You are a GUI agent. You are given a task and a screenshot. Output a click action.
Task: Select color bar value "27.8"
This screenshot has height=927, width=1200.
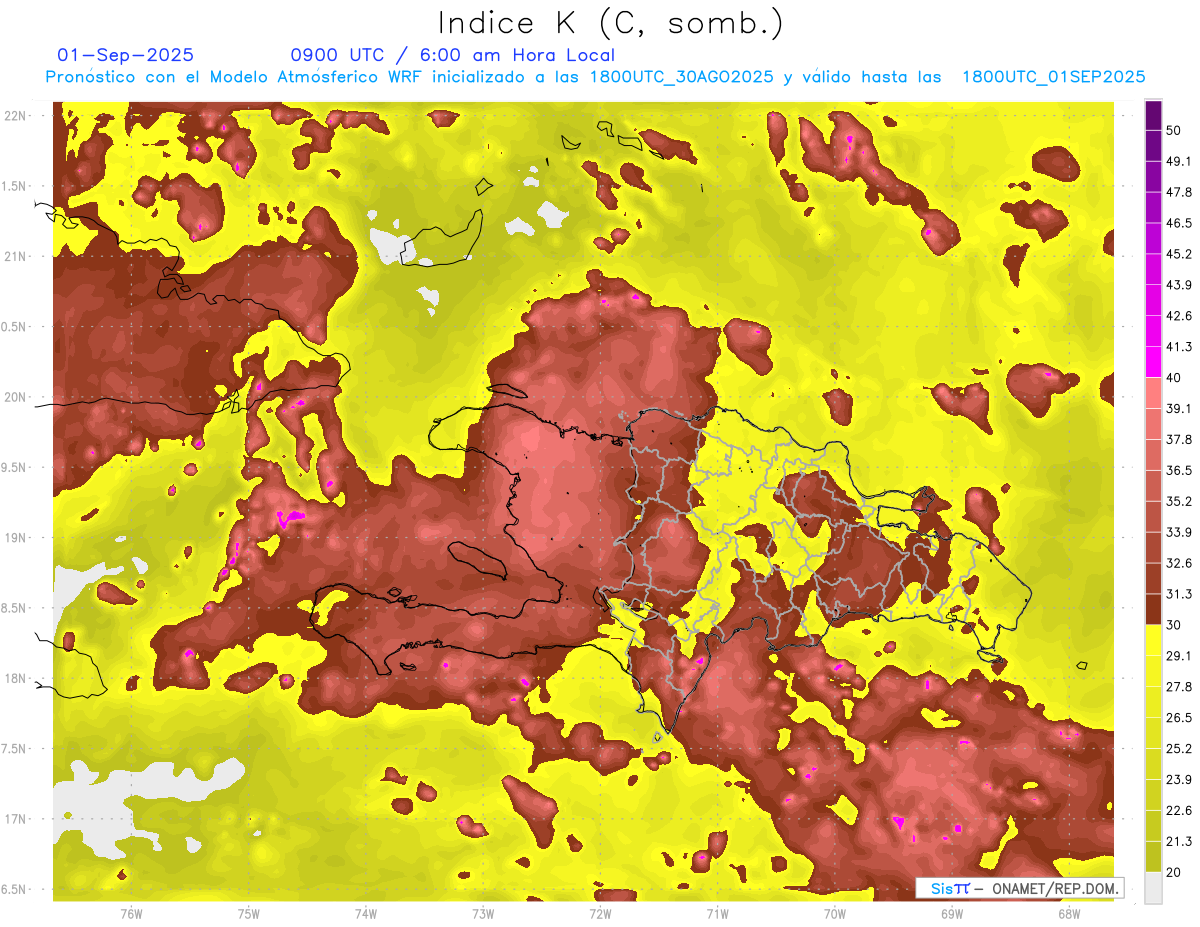1178,687
